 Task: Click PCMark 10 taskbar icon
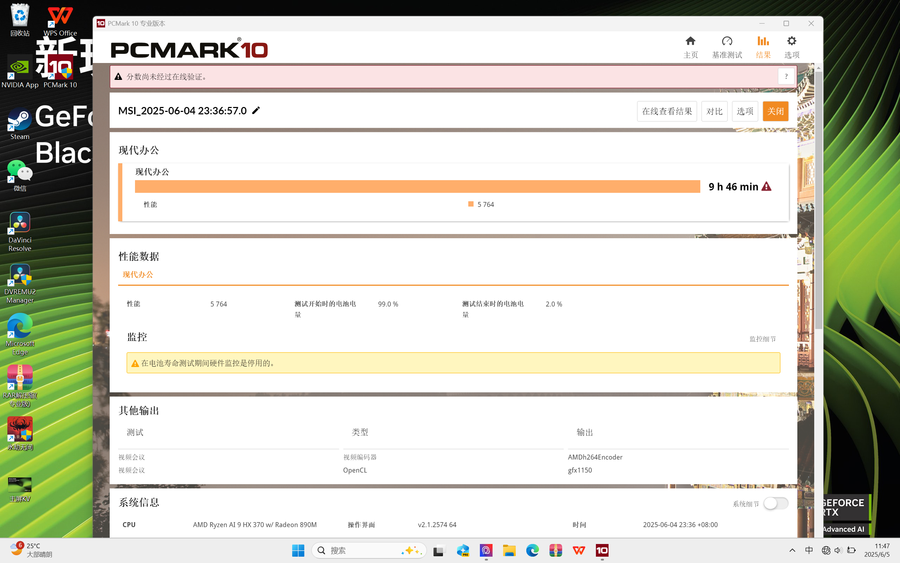coord(602,550)
